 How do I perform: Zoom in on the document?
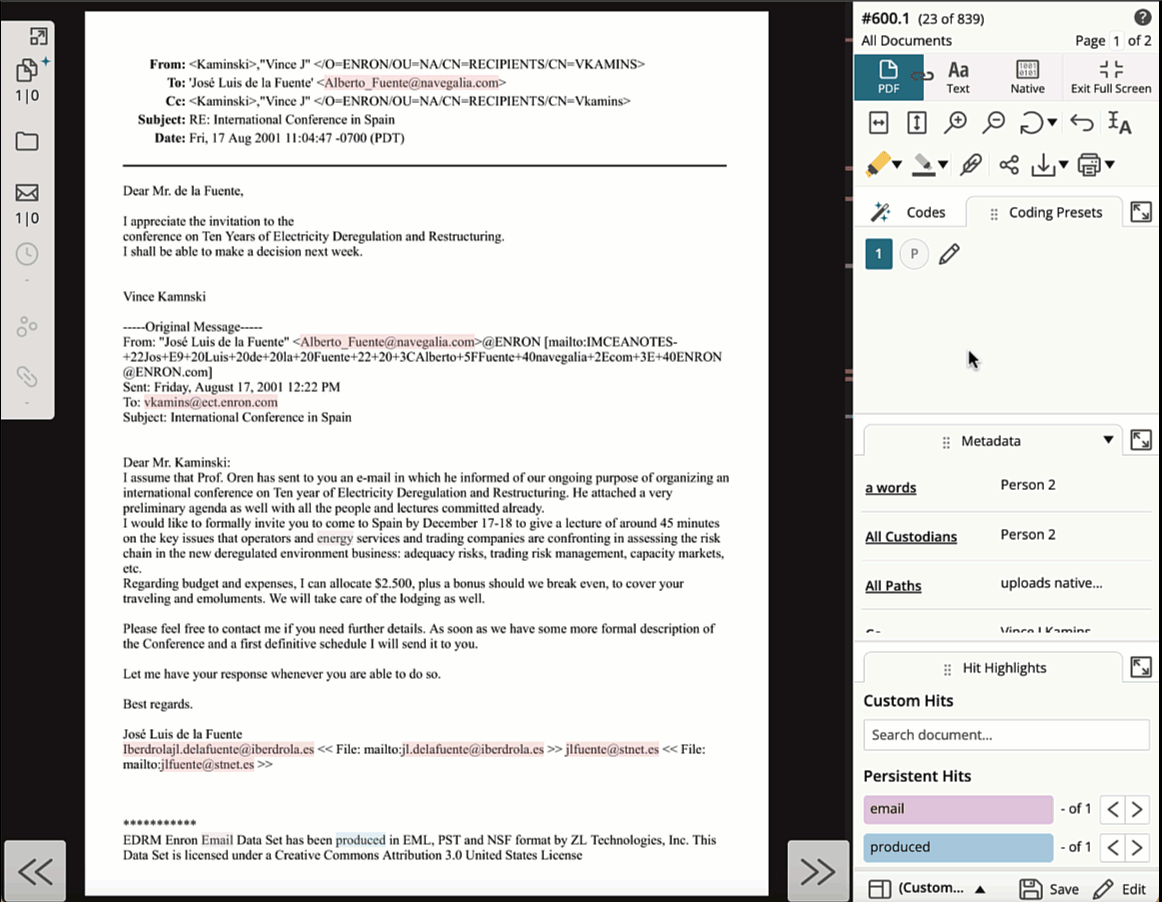pos(955,123)
